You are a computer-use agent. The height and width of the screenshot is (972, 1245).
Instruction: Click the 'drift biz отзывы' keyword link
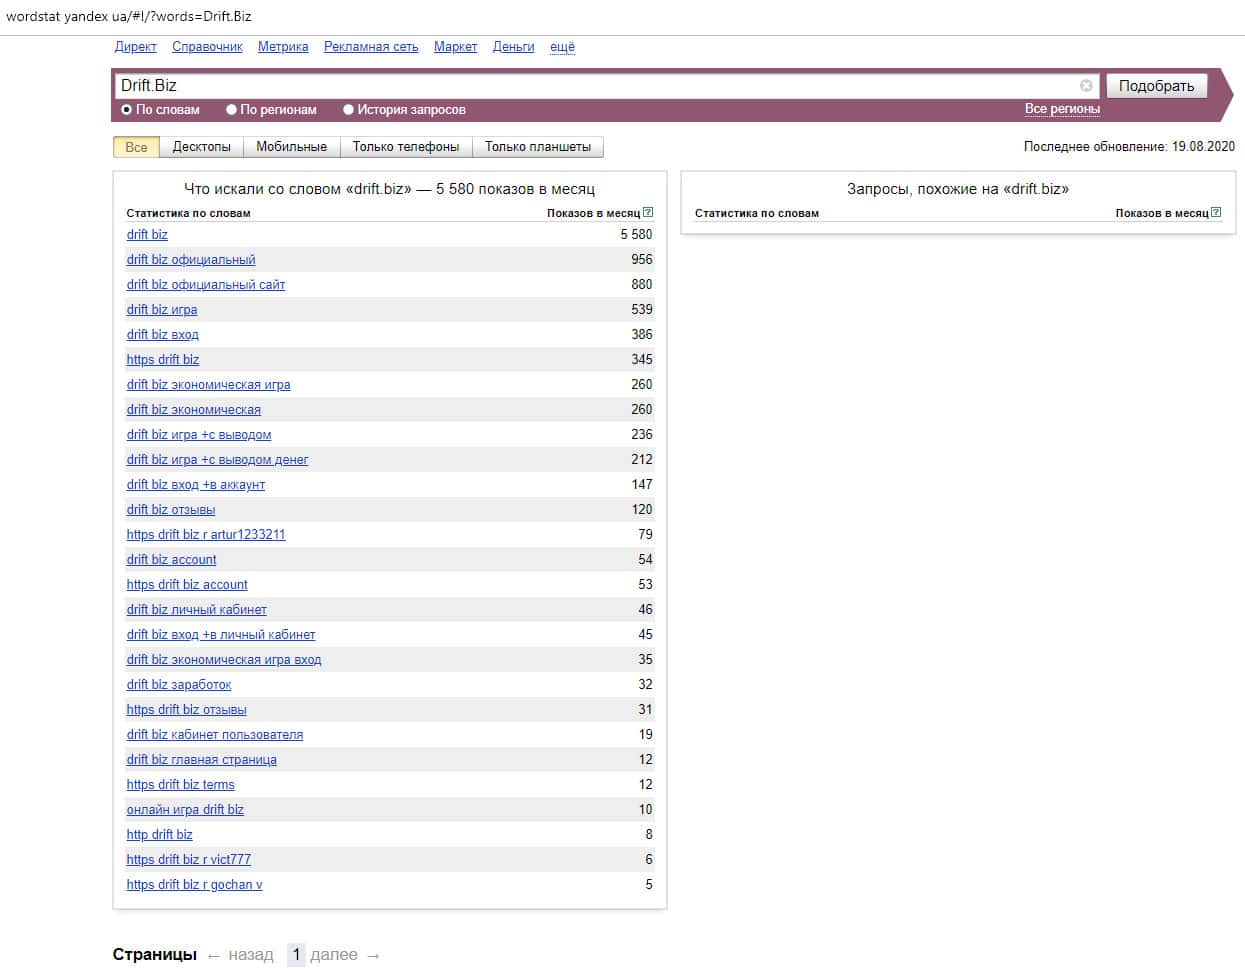pos(170,510)
